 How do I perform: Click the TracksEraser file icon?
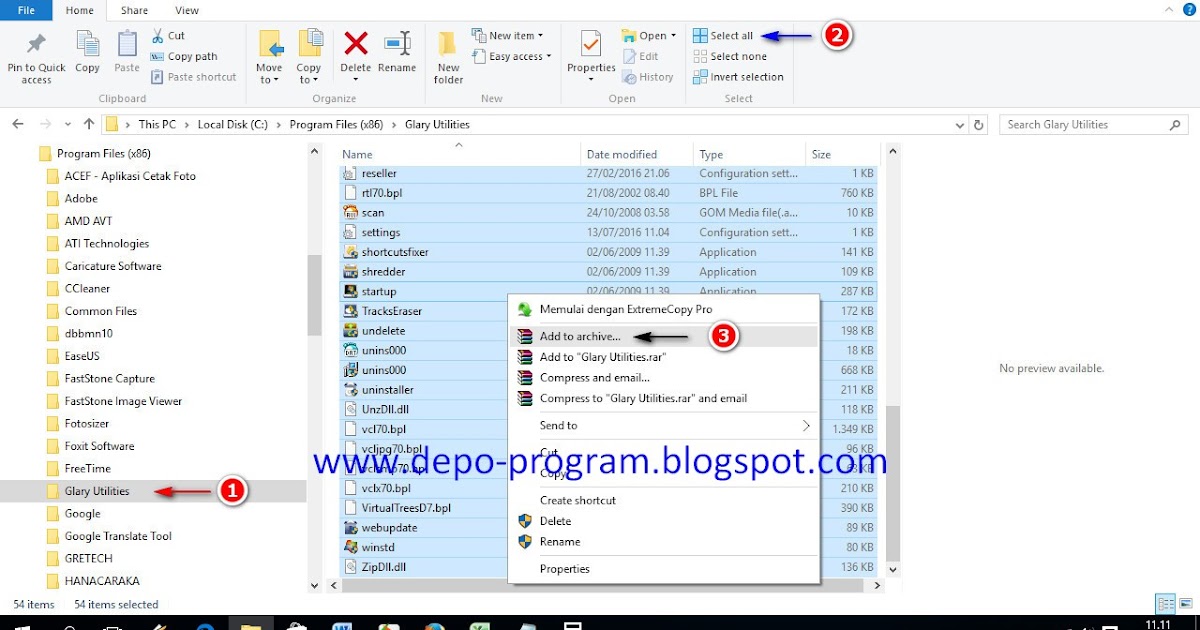[350, 311]
